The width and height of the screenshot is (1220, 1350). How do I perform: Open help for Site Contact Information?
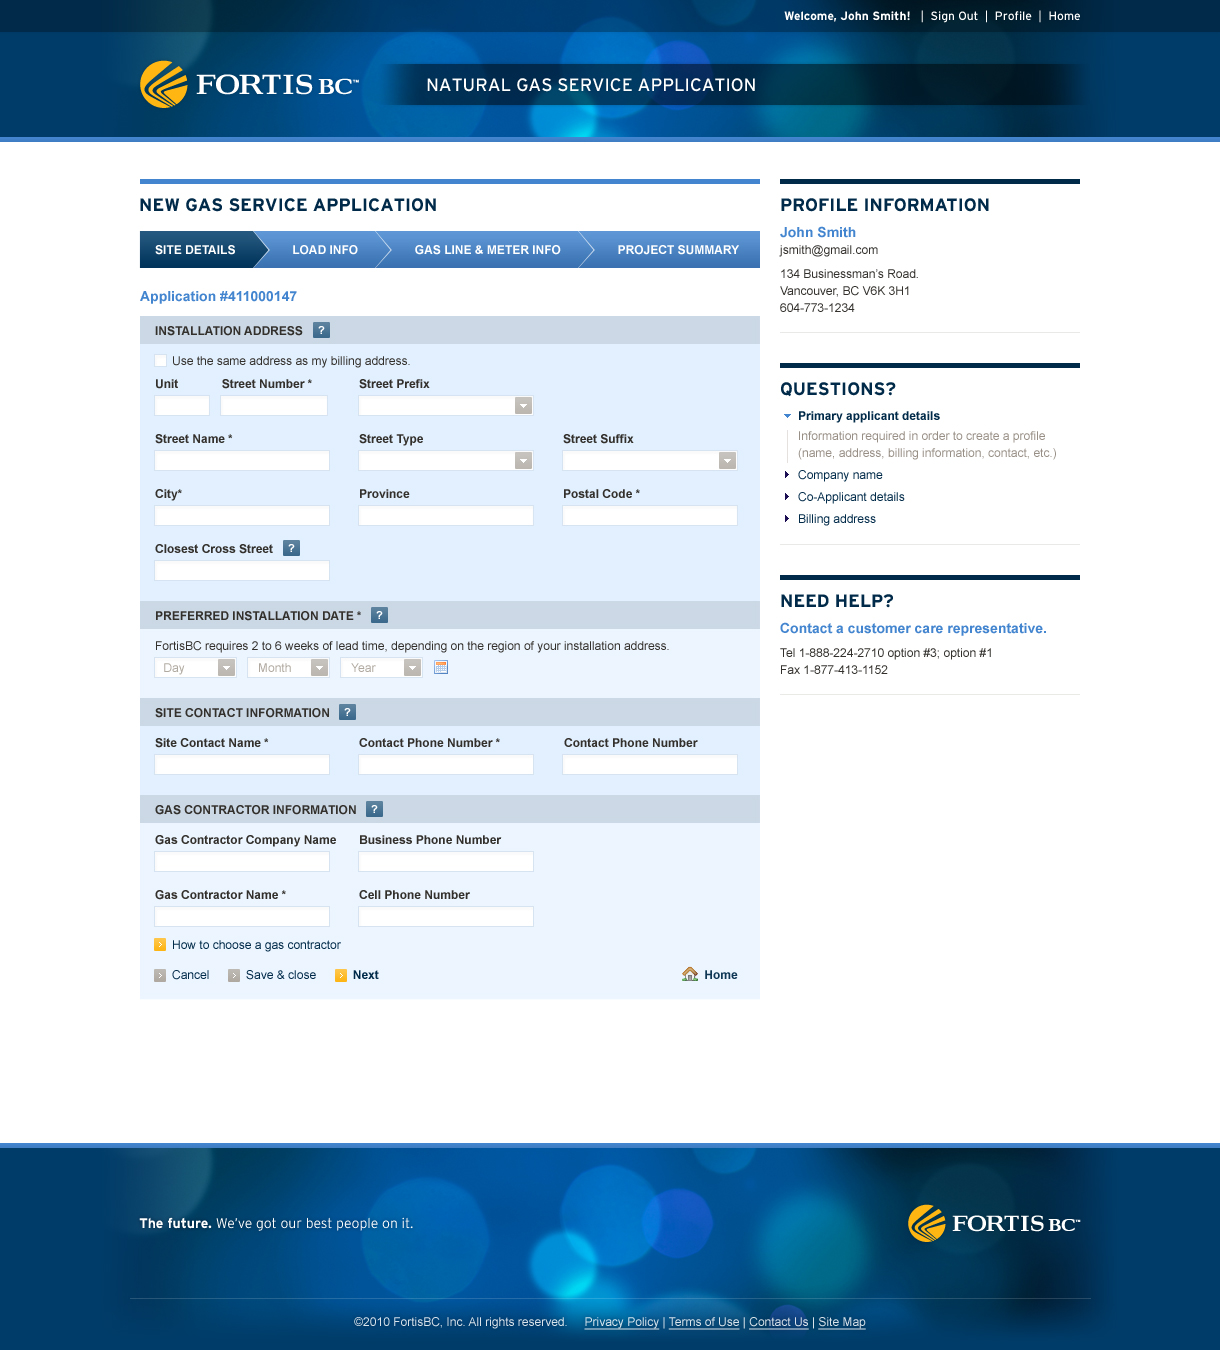pyautogui.click(x=347, y=712)
